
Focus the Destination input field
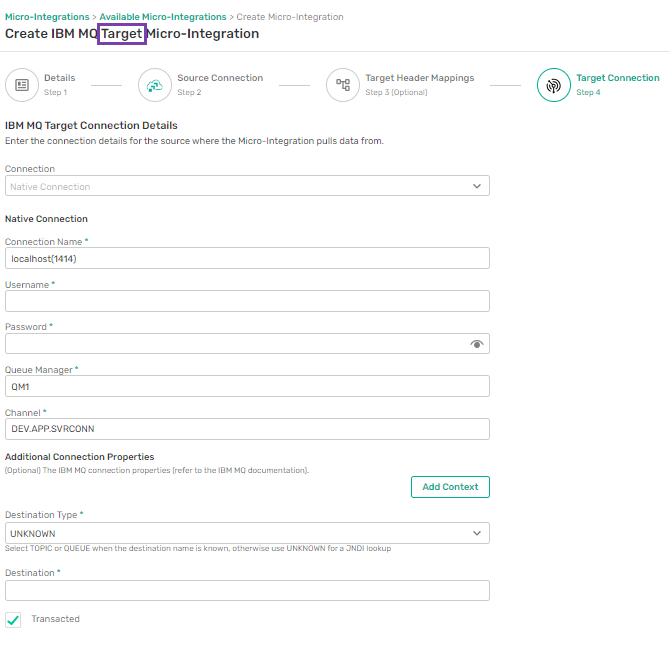point(247,590)
